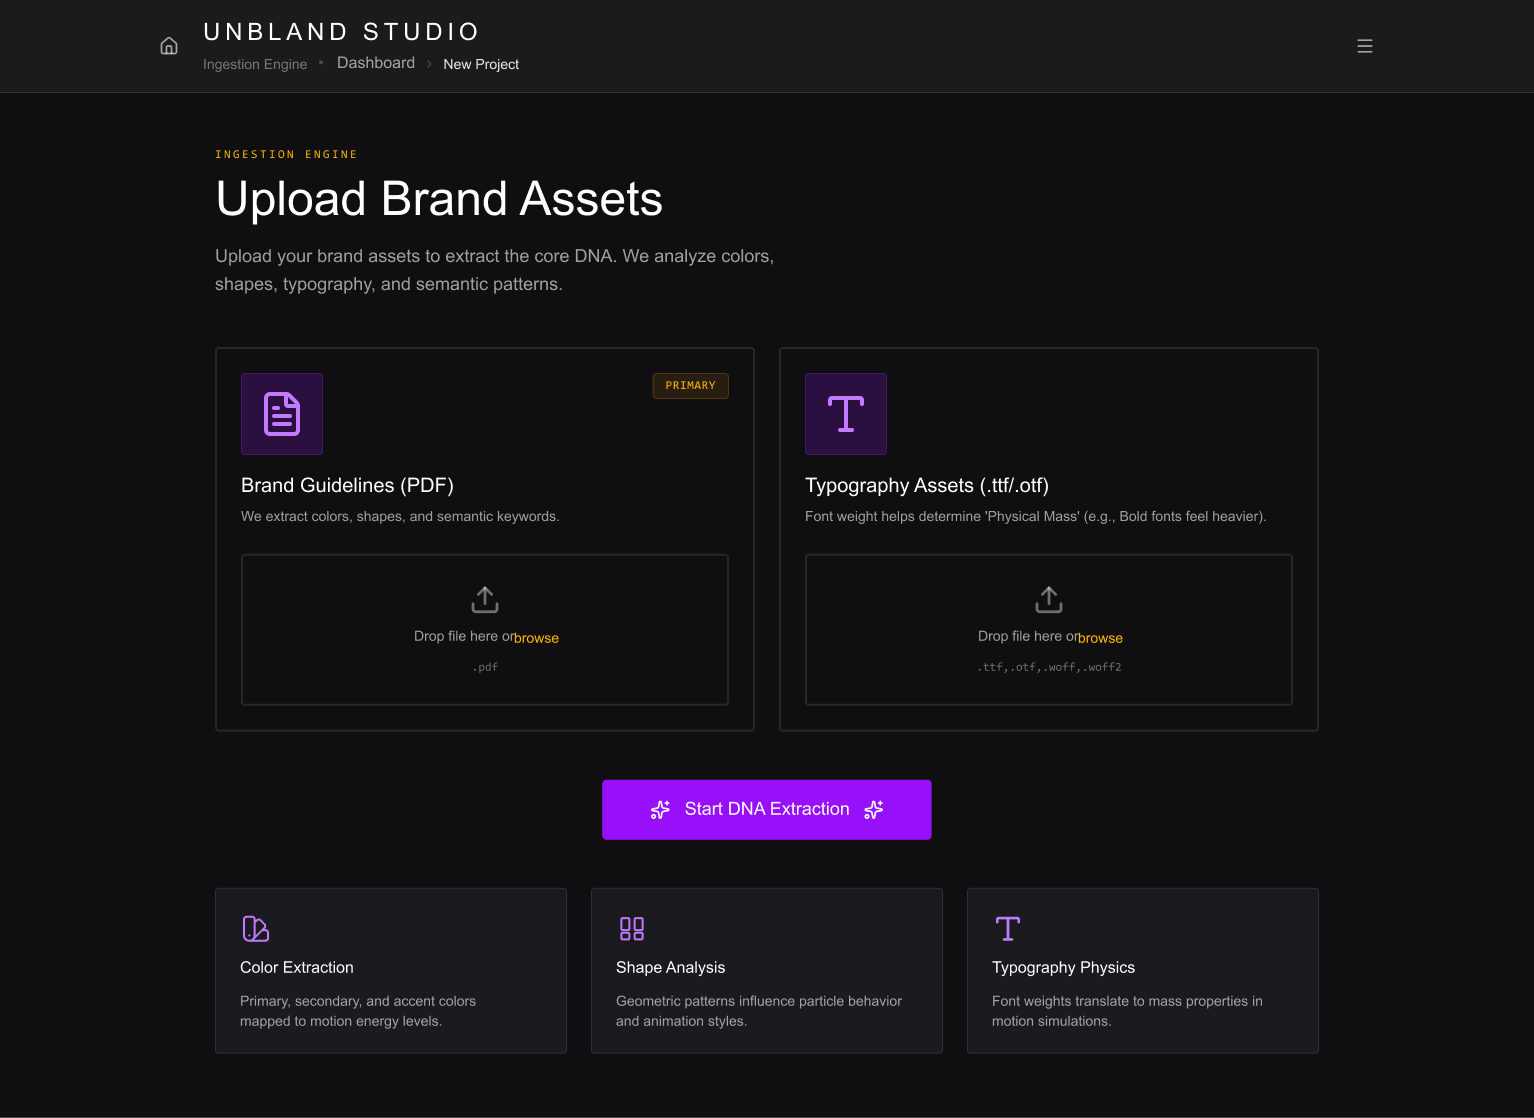Click the Shape Analysis grid icon
This screenshot has height=1118, width=1534.
tap(632, 929)
